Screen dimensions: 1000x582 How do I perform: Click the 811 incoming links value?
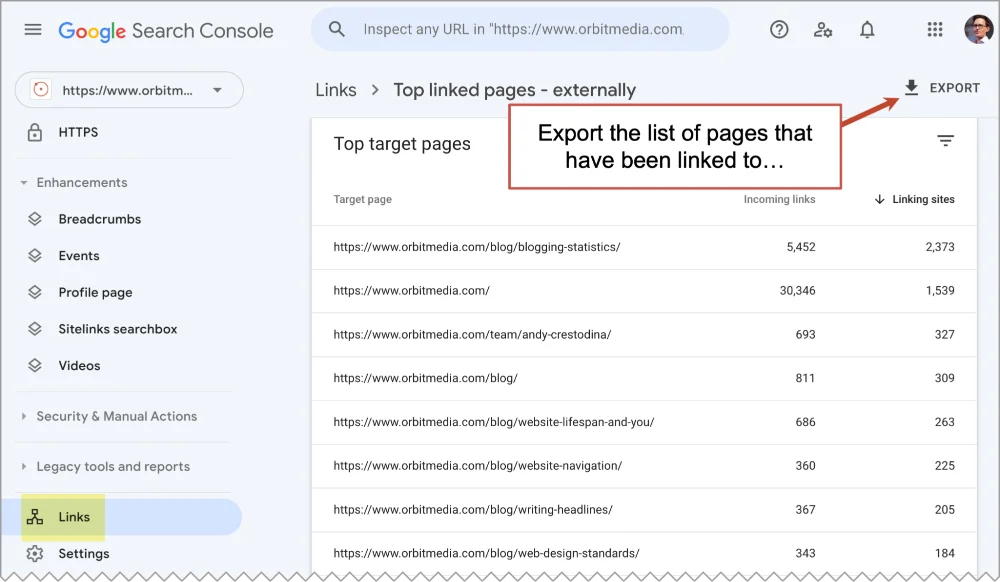pos(805,378)
